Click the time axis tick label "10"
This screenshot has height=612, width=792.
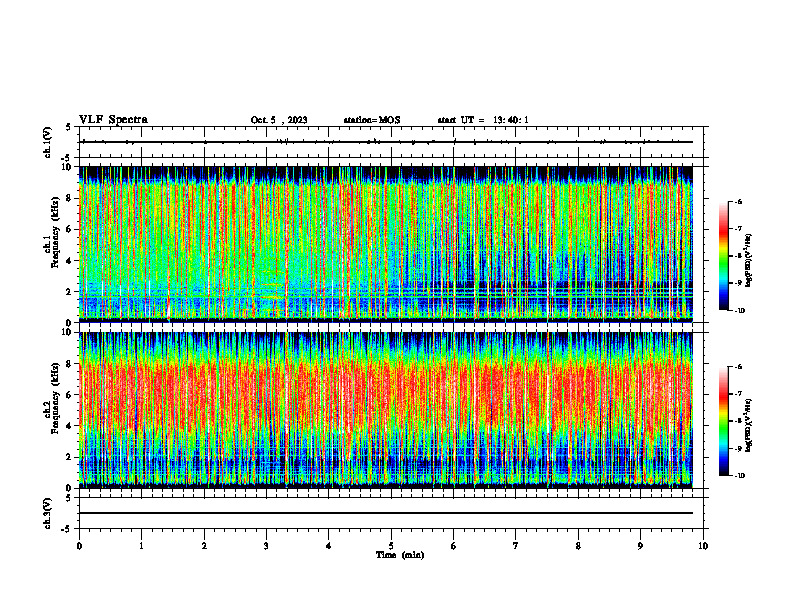(x=703, y=546)
